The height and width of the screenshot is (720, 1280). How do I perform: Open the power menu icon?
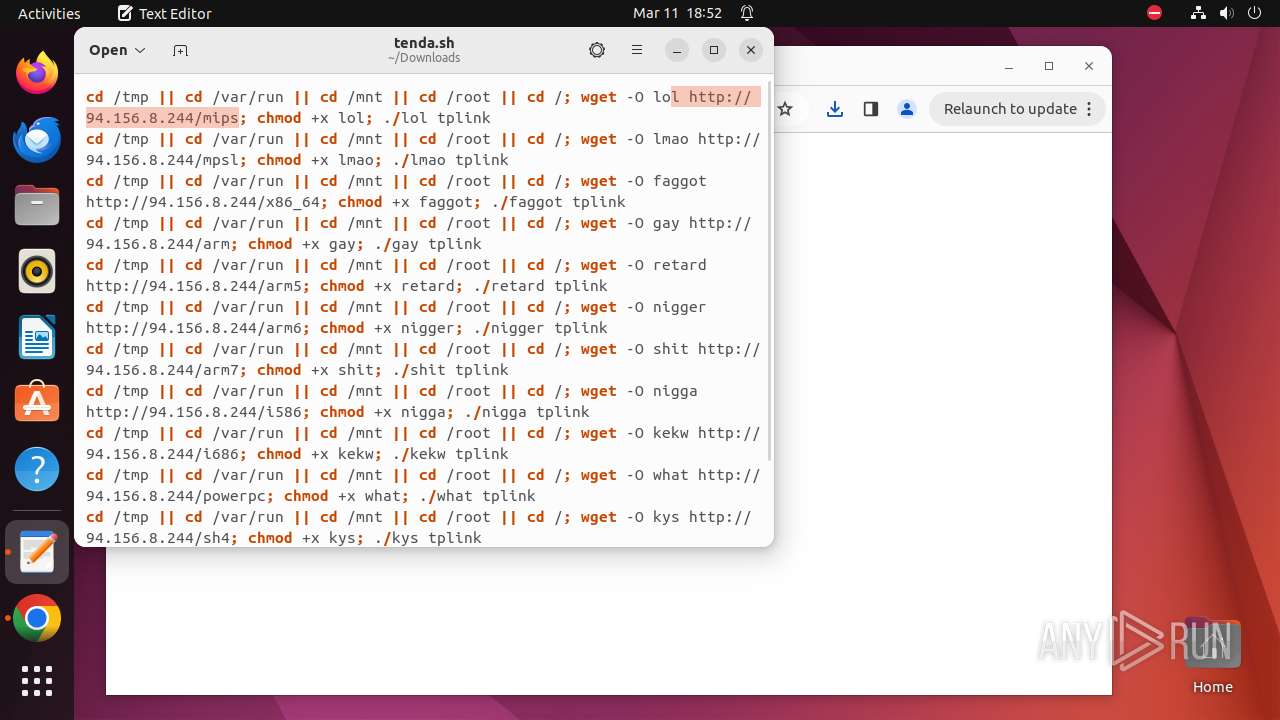pos(1254,13)
